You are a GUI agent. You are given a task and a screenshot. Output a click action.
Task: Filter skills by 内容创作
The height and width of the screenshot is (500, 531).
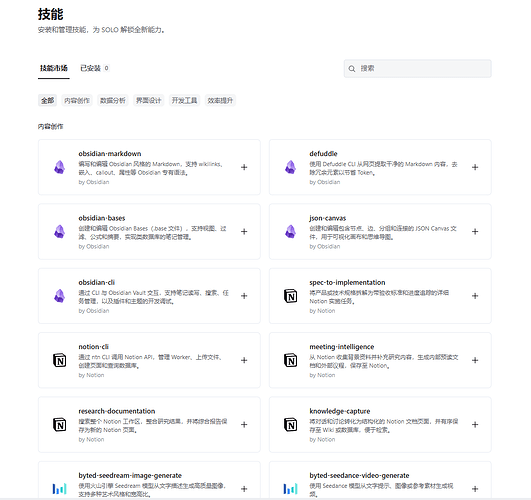tap(77, 100)
